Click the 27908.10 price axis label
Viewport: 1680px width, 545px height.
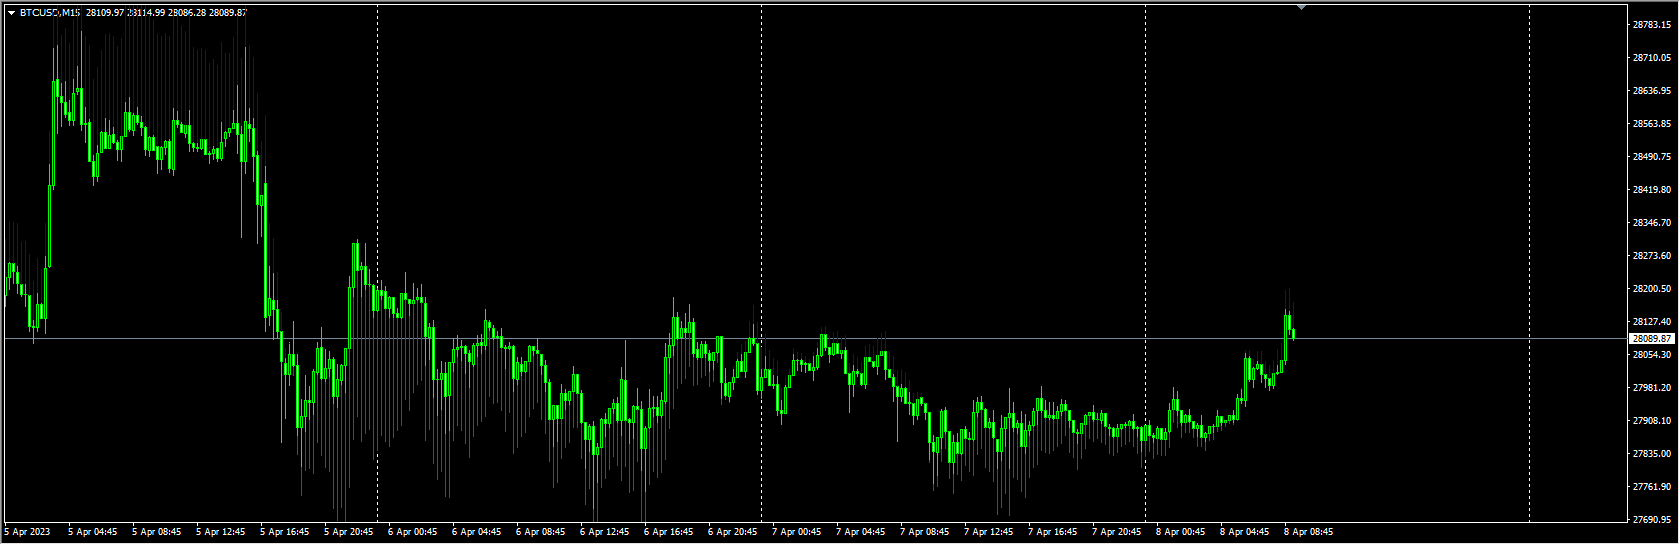tap(1651, 421)
